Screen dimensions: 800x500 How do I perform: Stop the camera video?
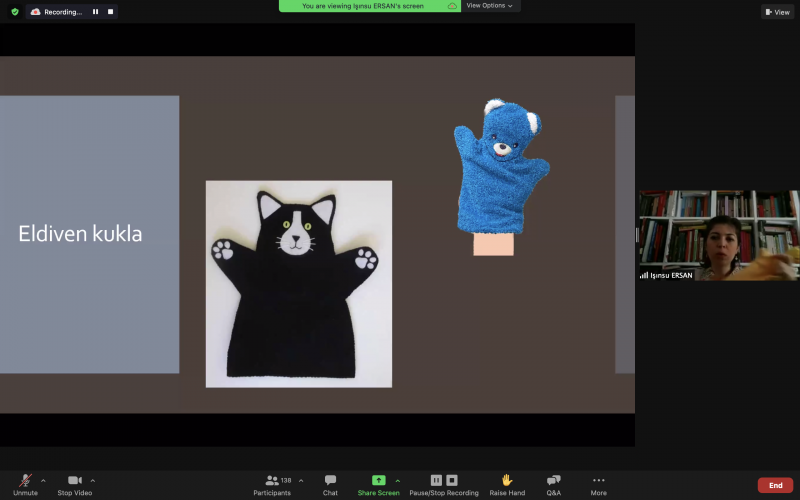coord(75,481)
